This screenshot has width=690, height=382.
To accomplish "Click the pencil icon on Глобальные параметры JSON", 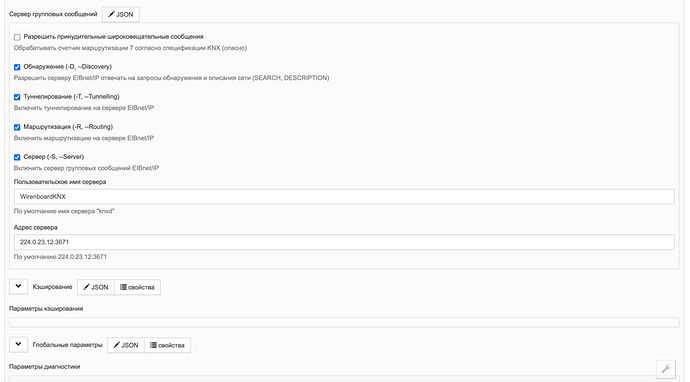I will pyautogui.click(x=116, y=345).
